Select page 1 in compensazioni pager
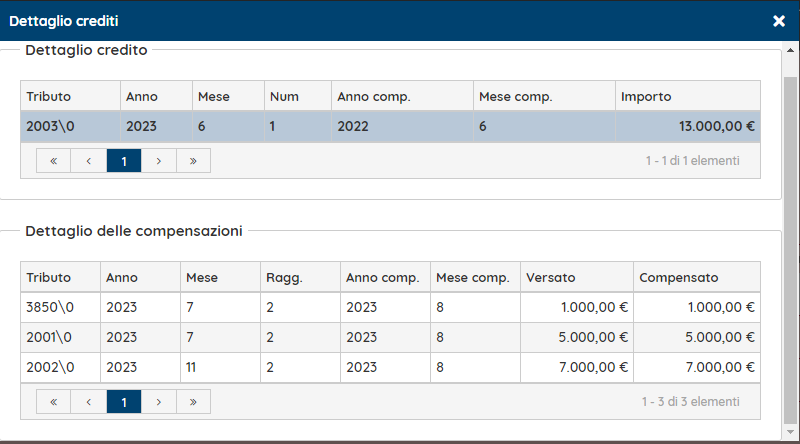The image size is (800, 444). 123,402
